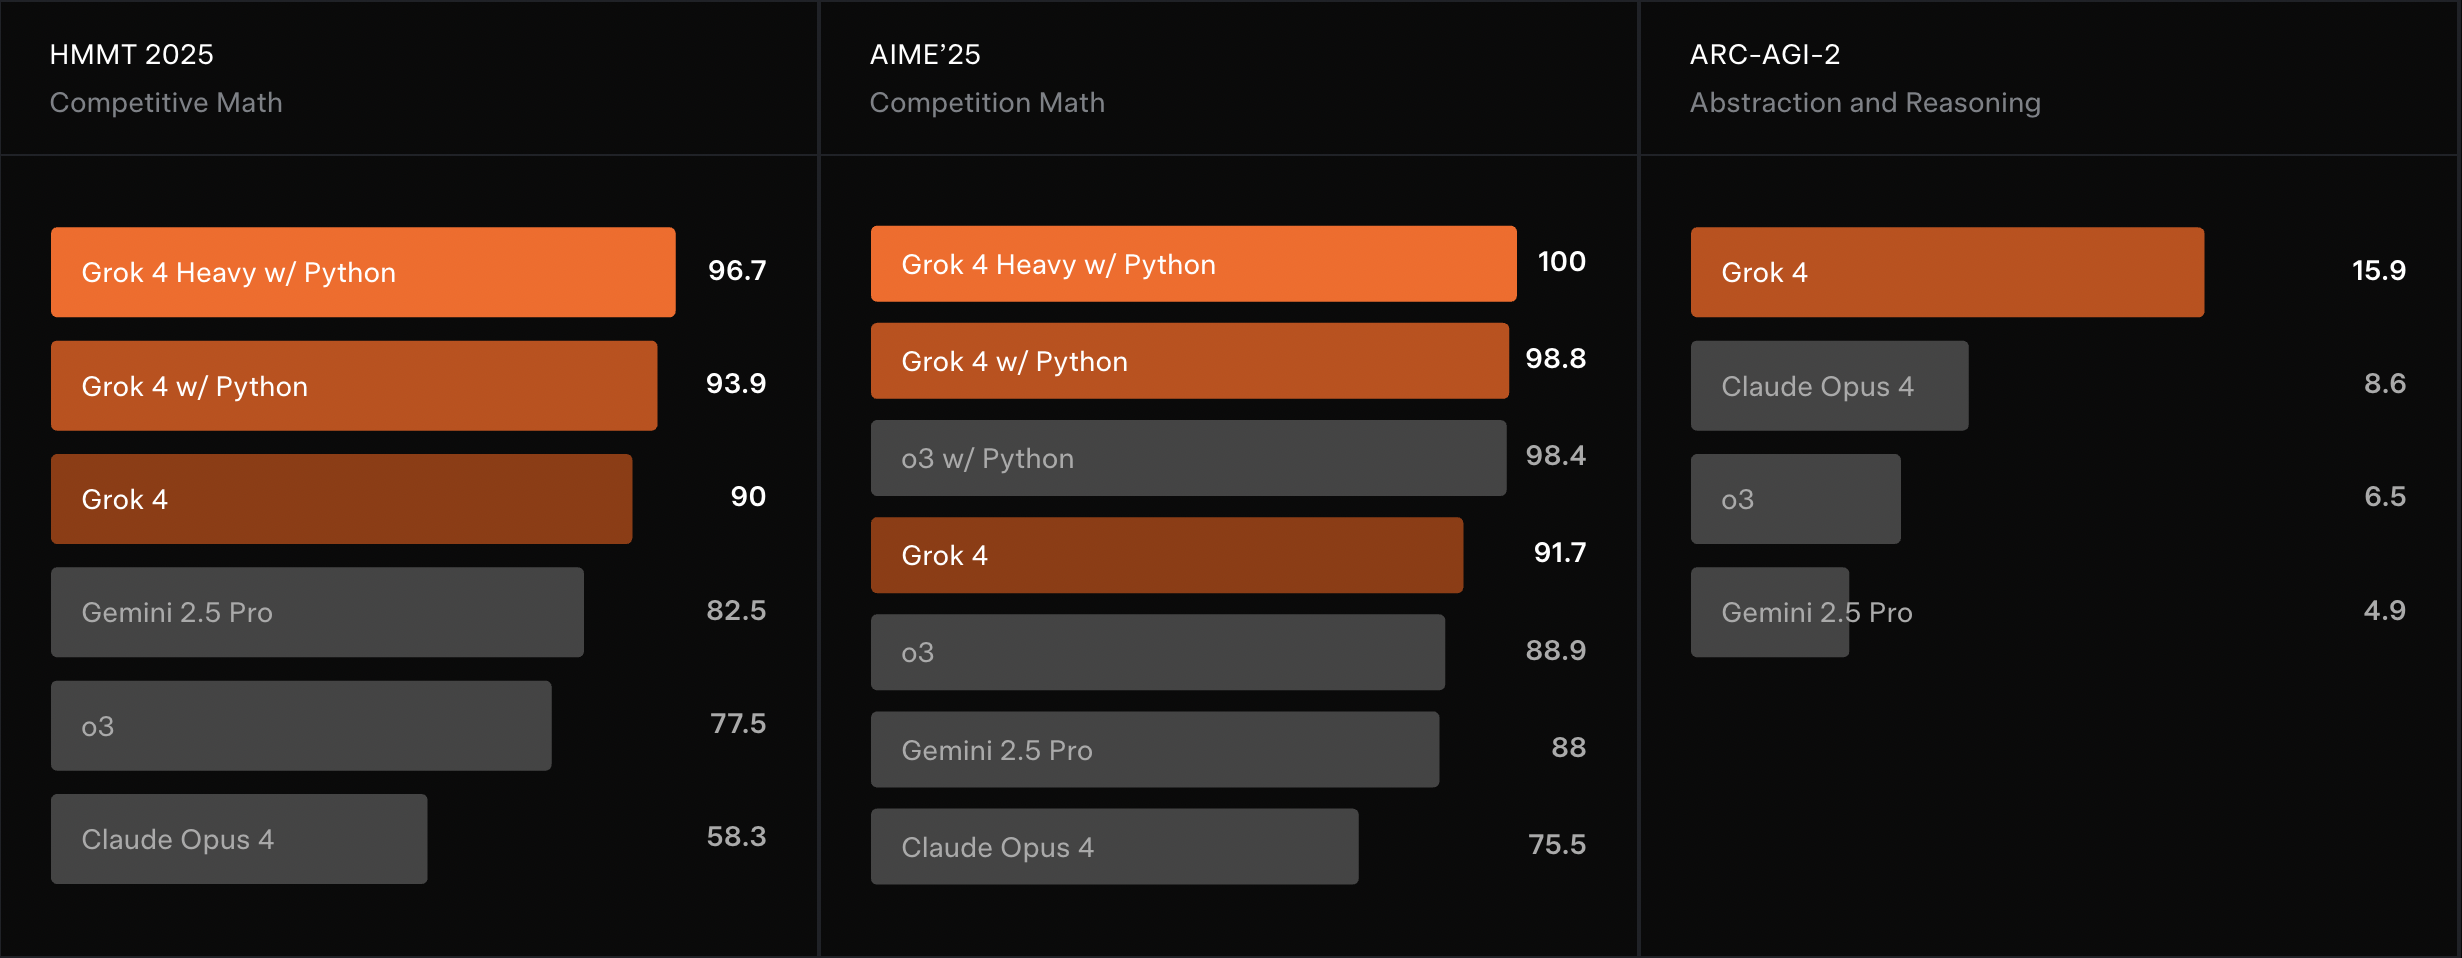Click the Grok 4 Heavy bar in HMMT
This screenshot has width=2462, height=958.
(363, 272)
